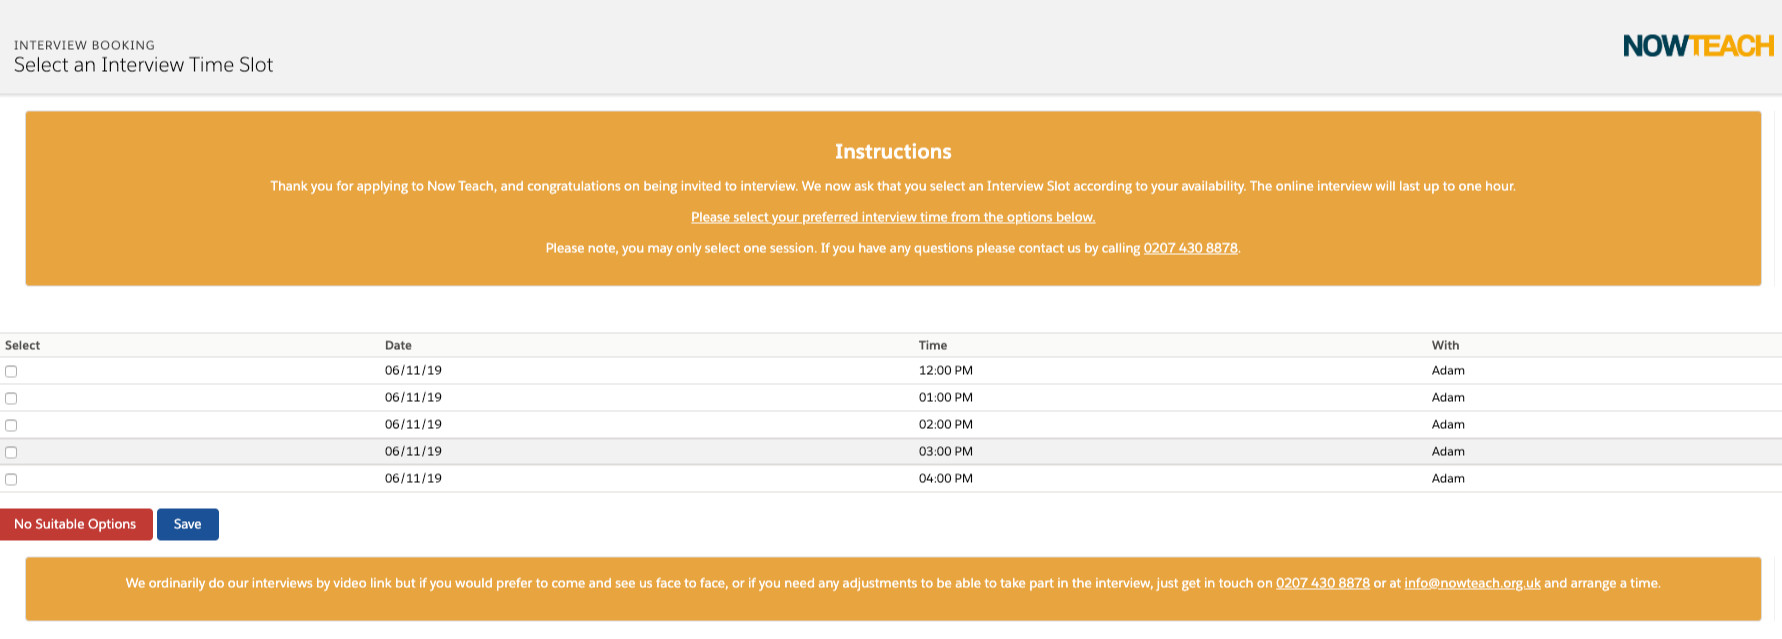Click the 02:00 PM time cell
The width and height of the screenshot is (1782, 639).
pyautogui.click(x=946, y=424)
